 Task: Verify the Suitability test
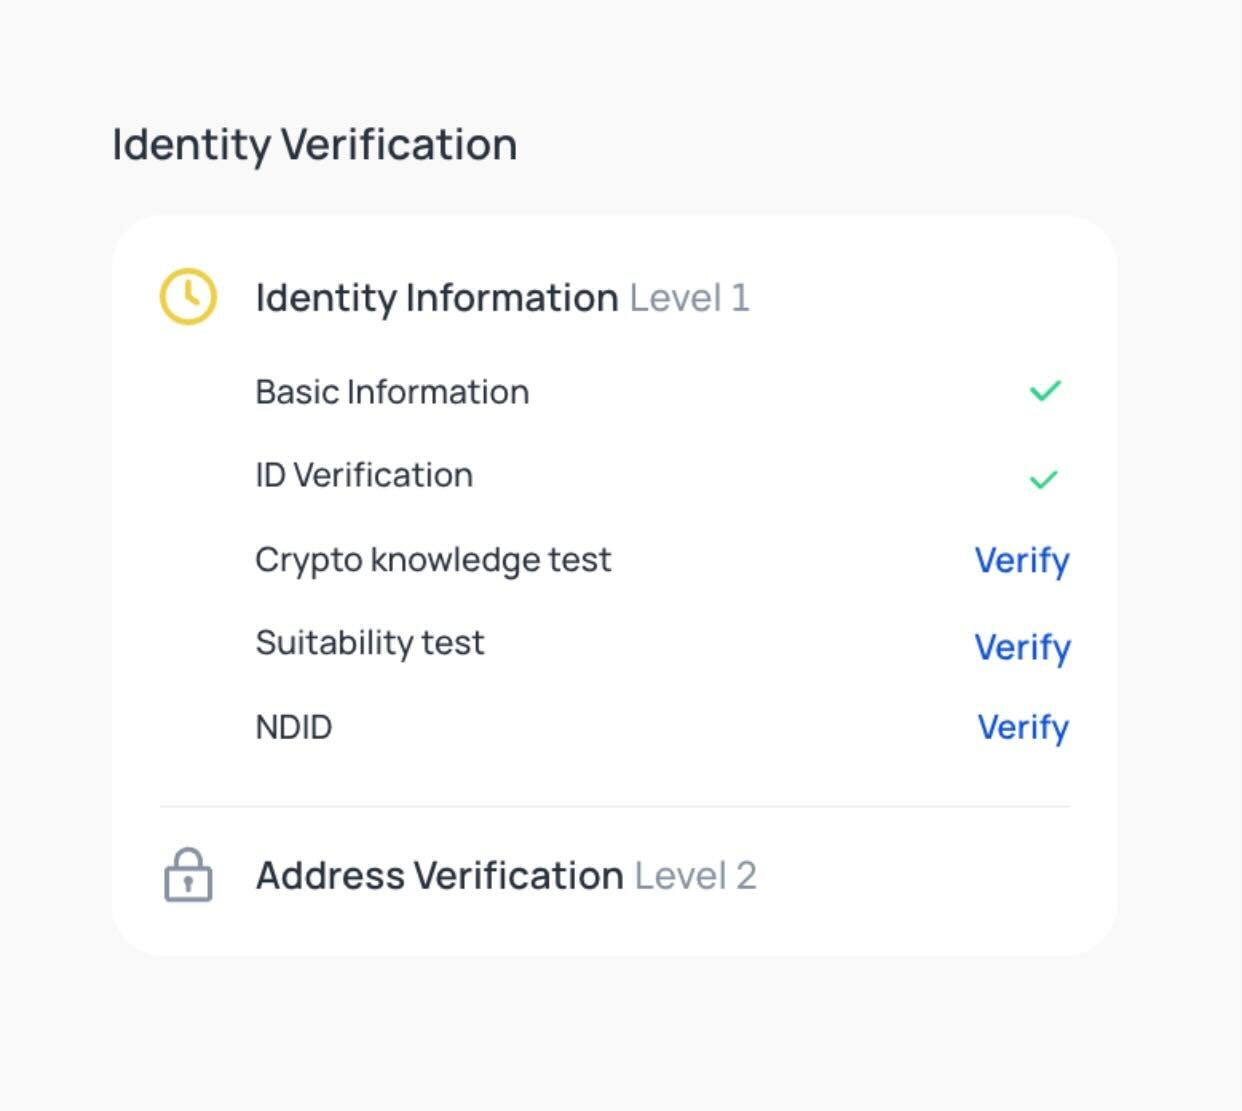click(1022, 648)
